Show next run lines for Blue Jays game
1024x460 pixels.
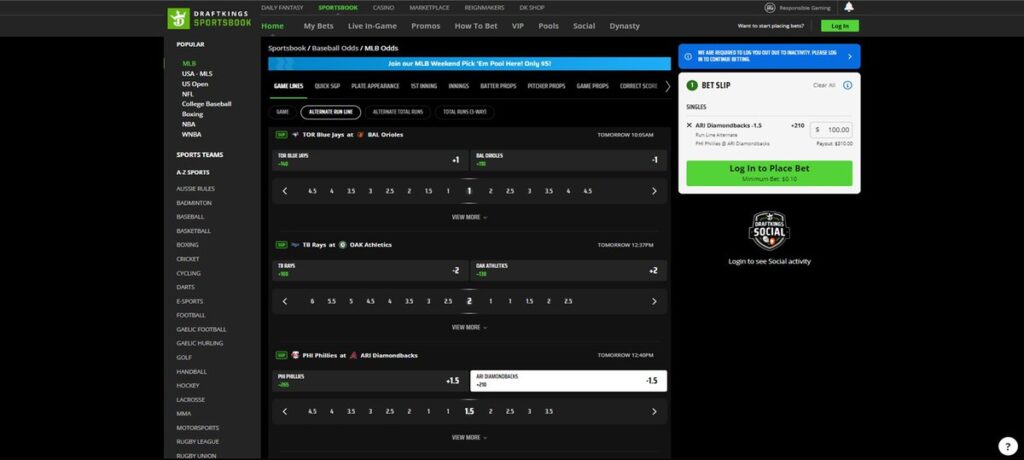[x=654, y=191]
